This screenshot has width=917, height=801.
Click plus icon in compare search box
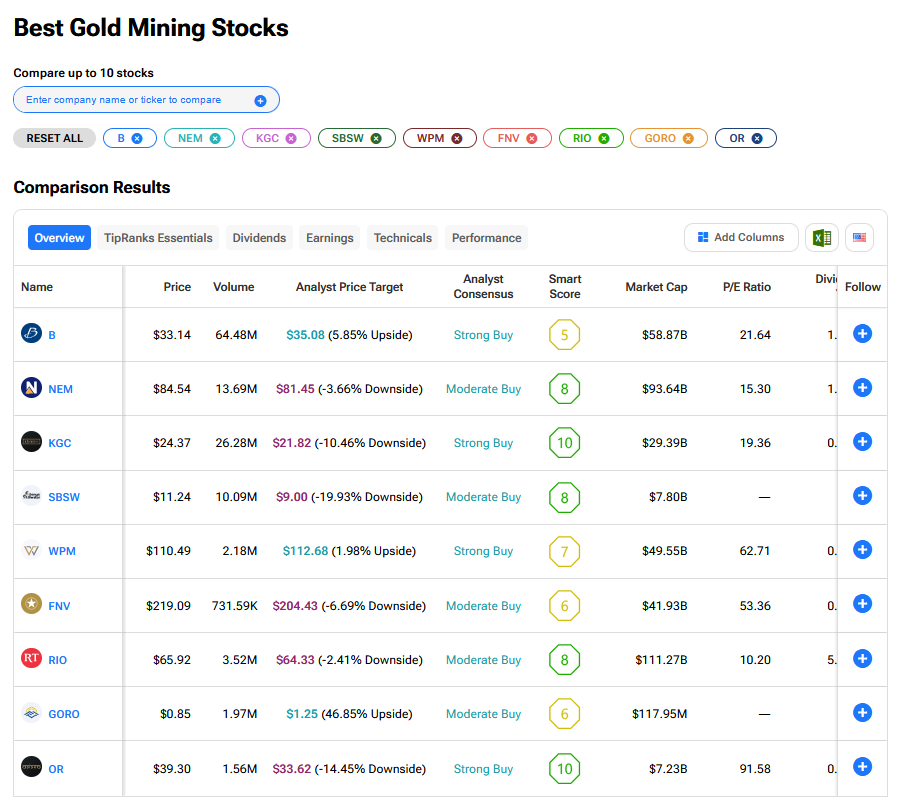[260, 100]
